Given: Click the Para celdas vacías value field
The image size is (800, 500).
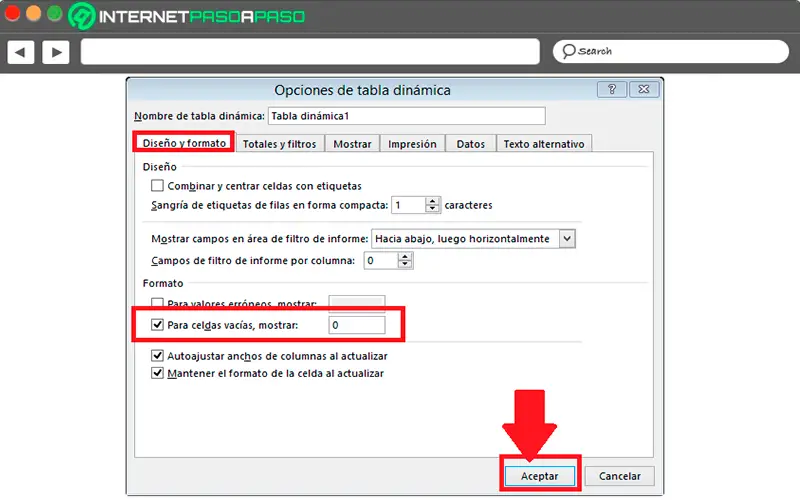Looking at the screenshot, I should [x=357, y=325].
